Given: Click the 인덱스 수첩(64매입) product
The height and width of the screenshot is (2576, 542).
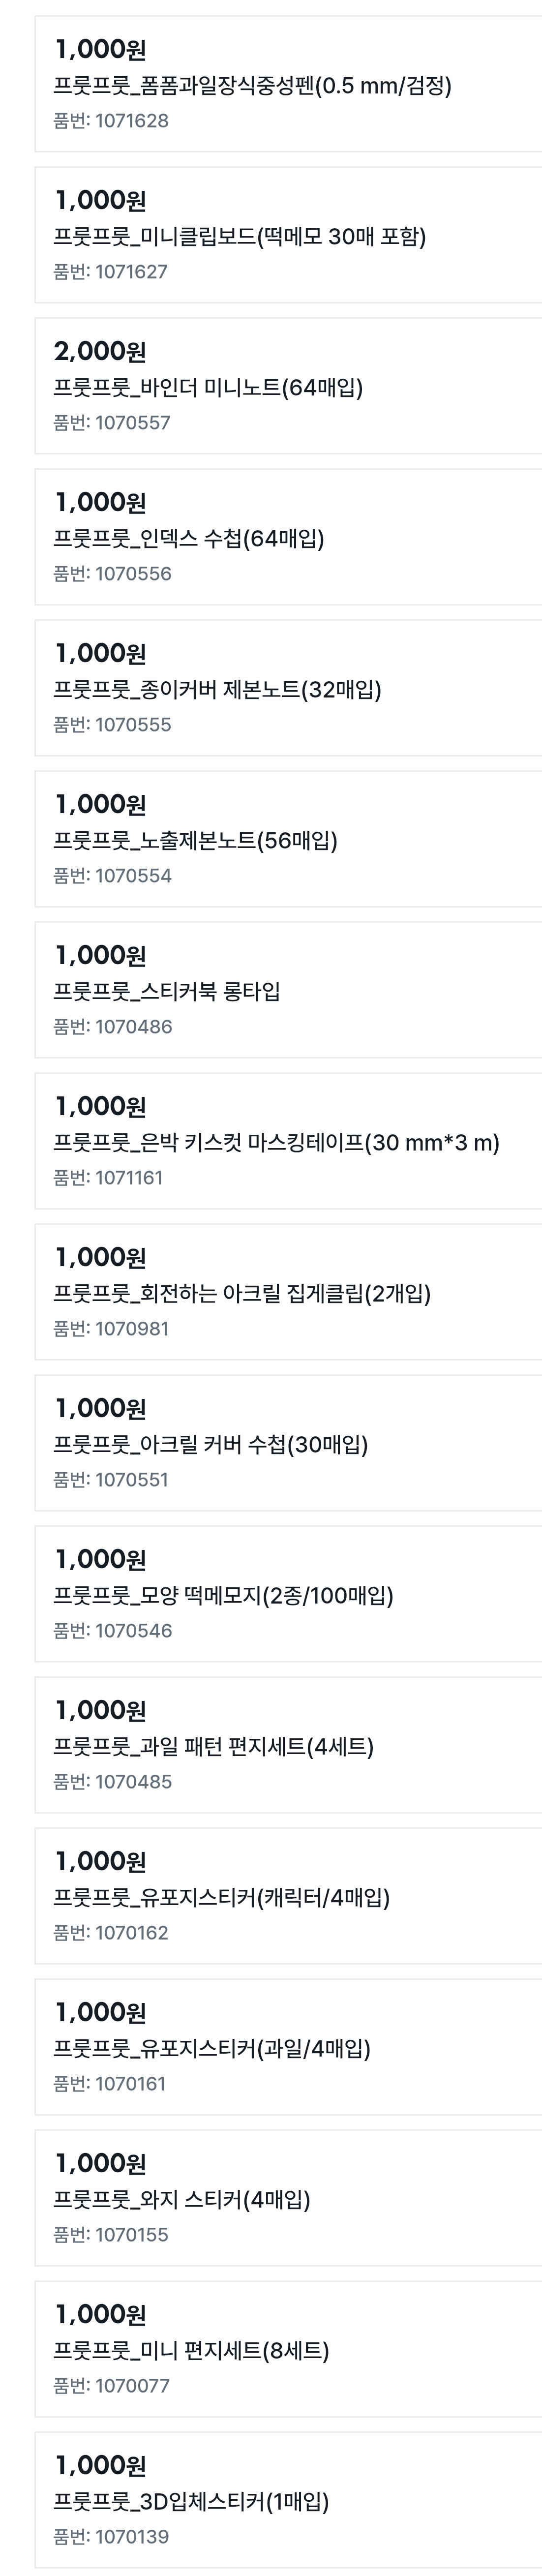Looking at the screenshot, I should pos(289,537).
